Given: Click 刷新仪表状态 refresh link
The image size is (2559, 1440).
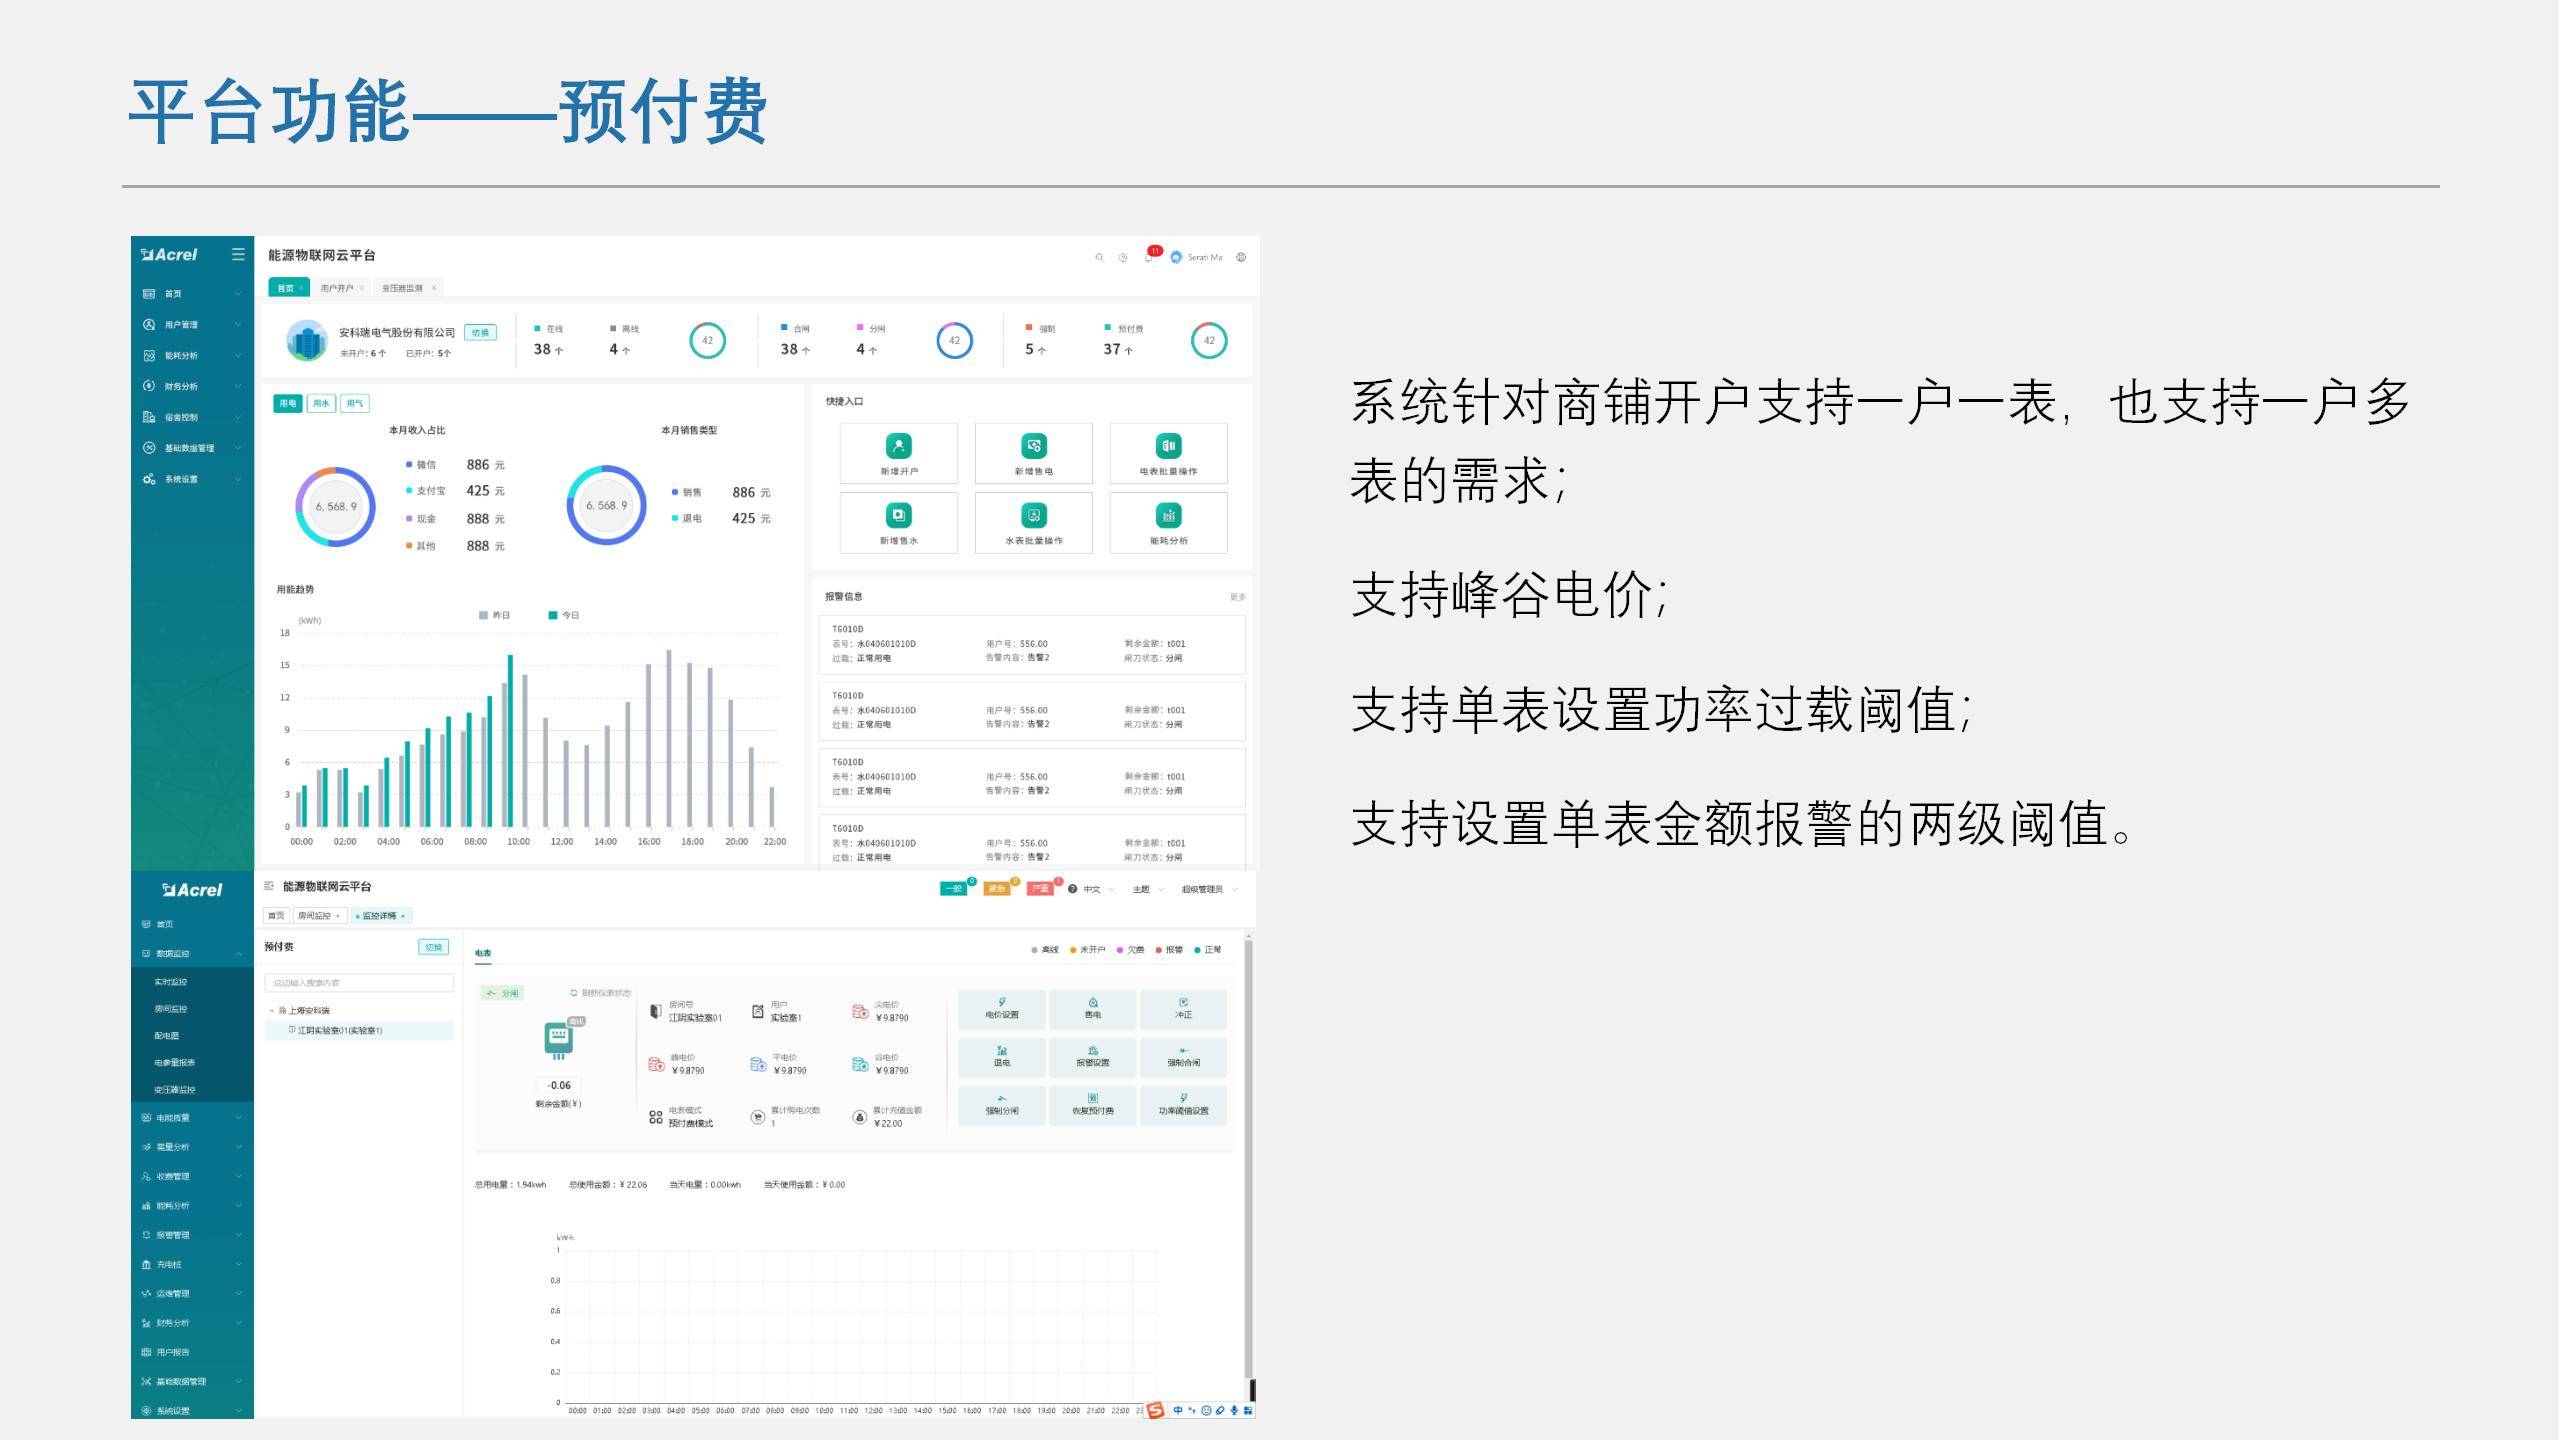Looking at the screenshot, I should [x=602, y=993].
